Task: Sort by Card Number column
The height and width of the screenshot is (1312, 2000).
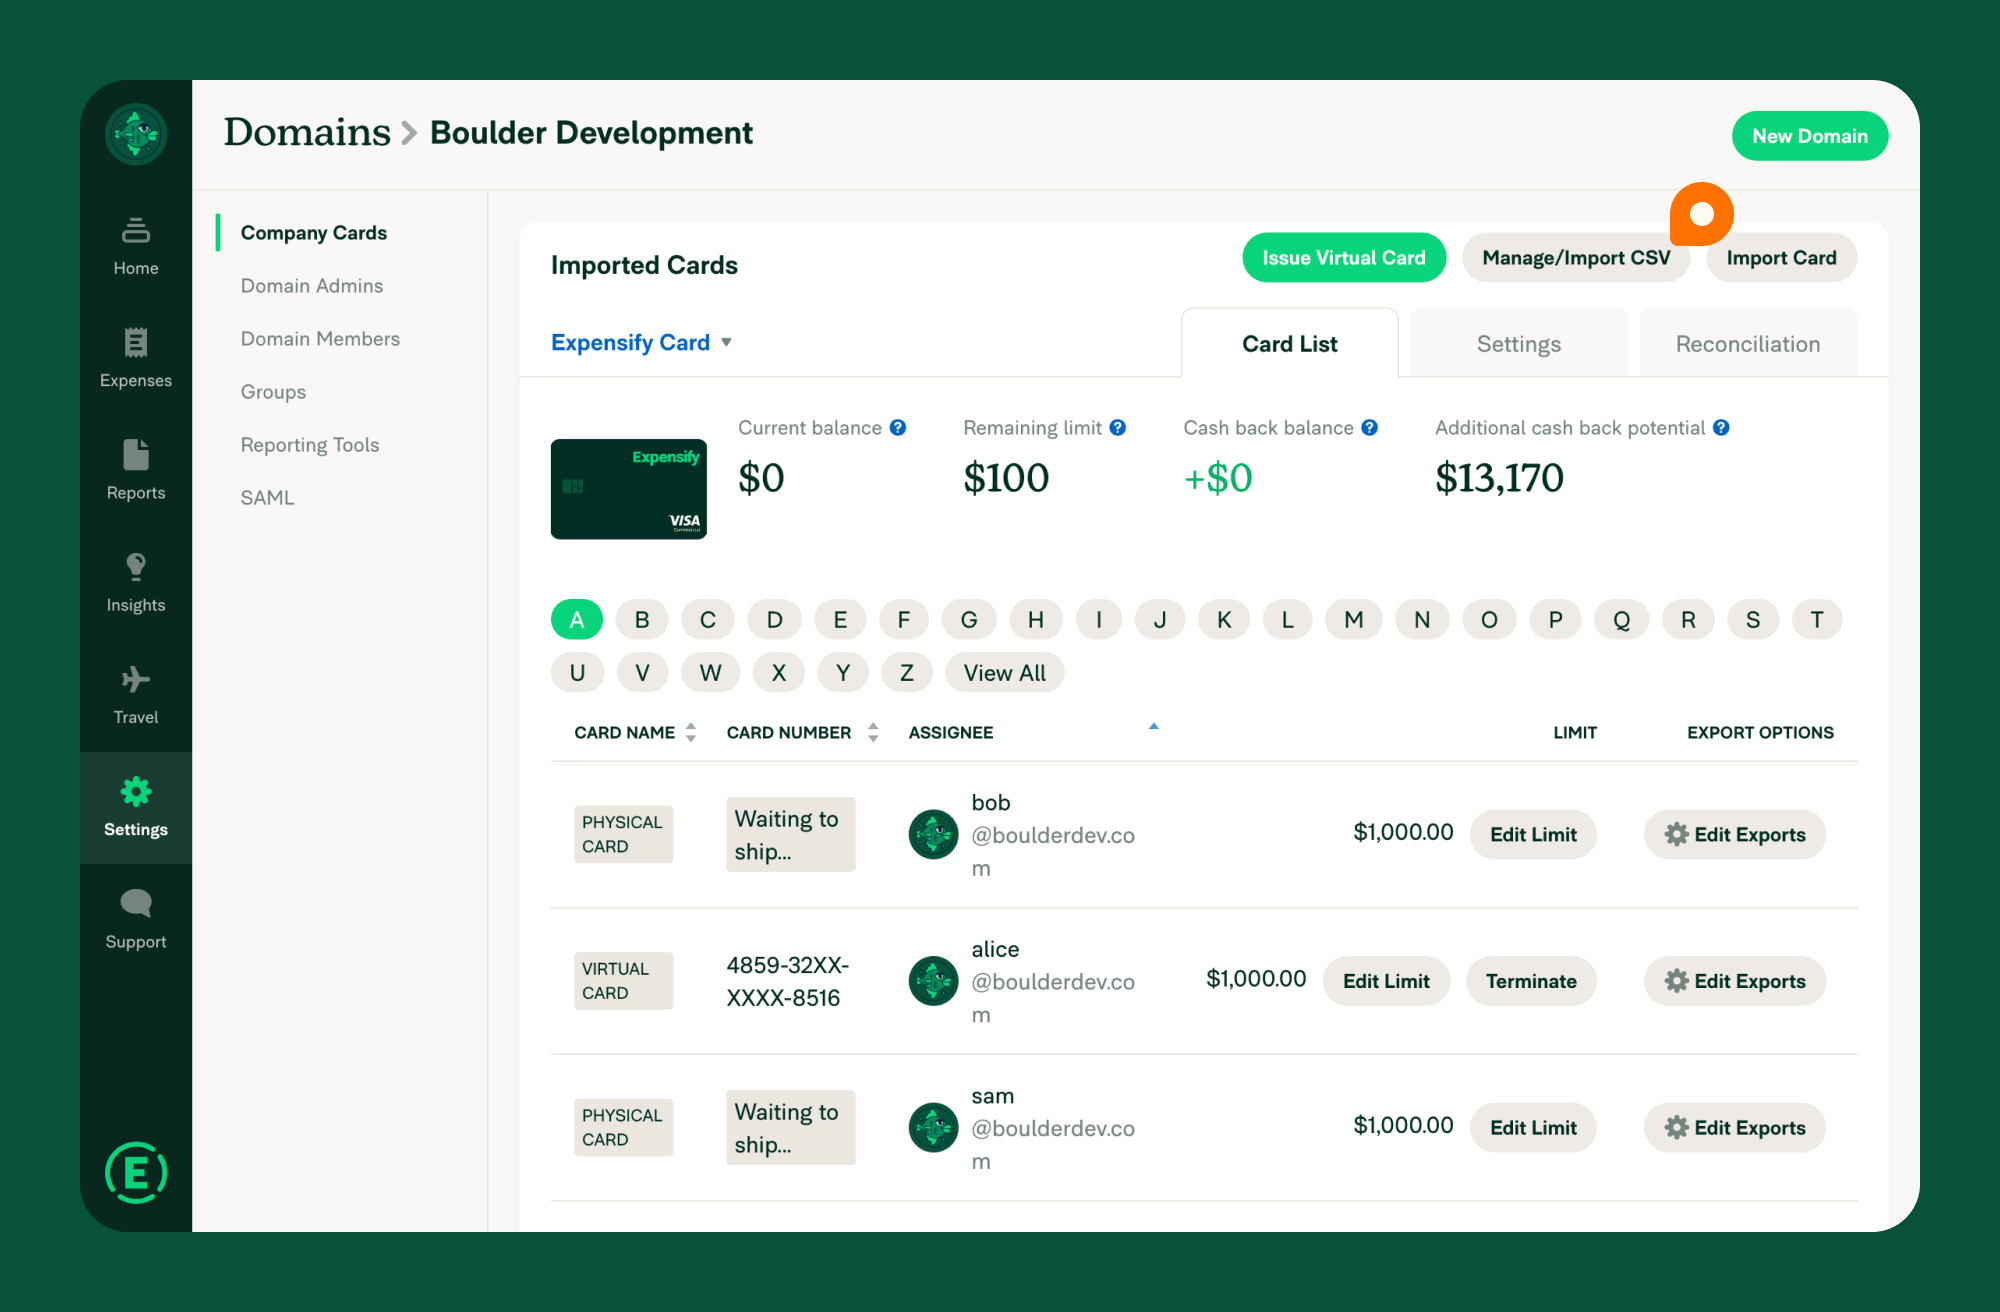Action: 872,732
